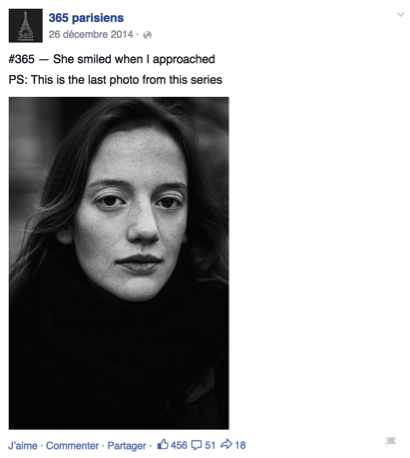The image size is (410, 458).
Task: Click the post caption line "She smiled when I approached"
Action: coord(134,59)
